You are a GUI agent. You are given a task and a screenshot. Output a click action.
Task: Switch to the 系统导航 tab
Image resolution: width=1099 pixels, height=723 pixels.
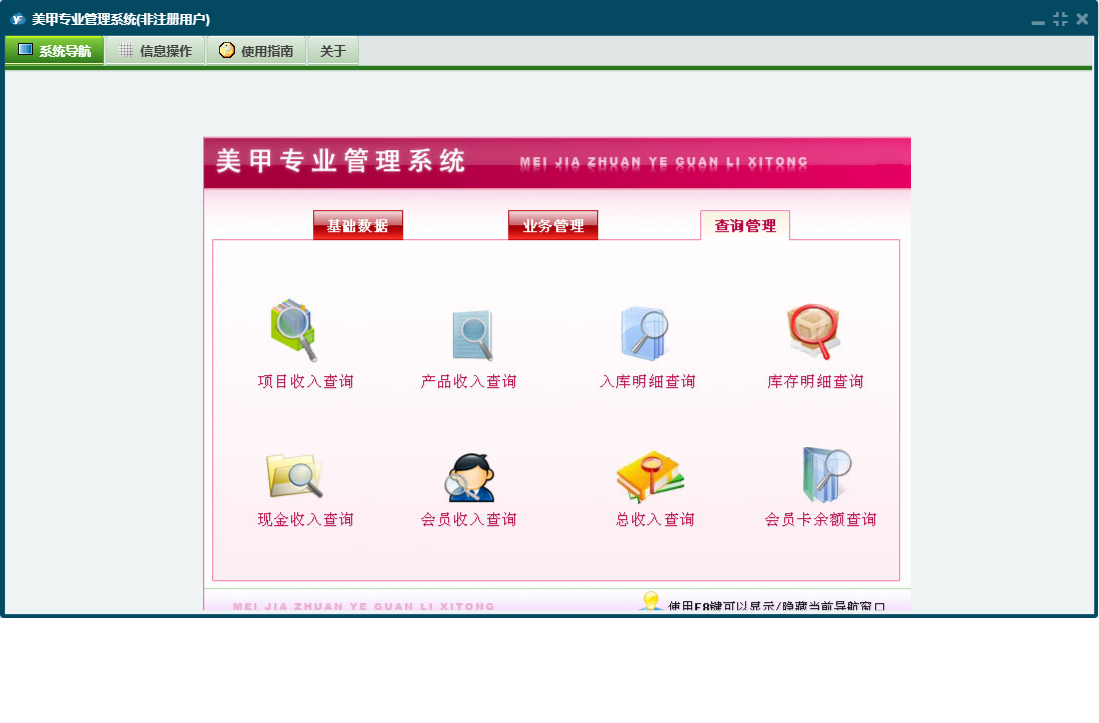(55, 50)
